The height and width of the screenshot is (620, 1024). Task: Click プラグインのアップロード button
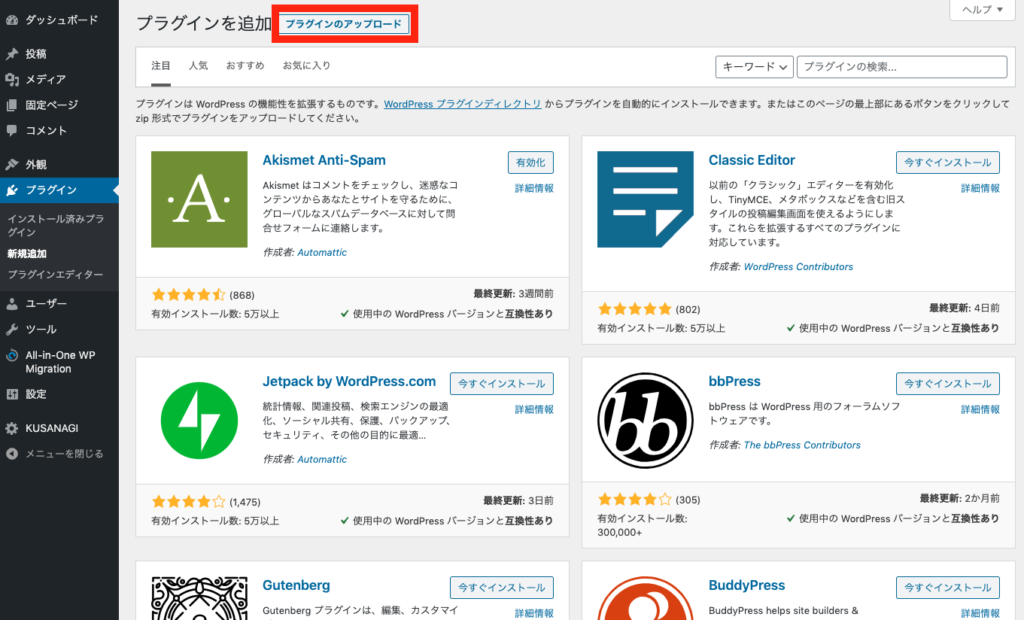(x=344, y=24)
